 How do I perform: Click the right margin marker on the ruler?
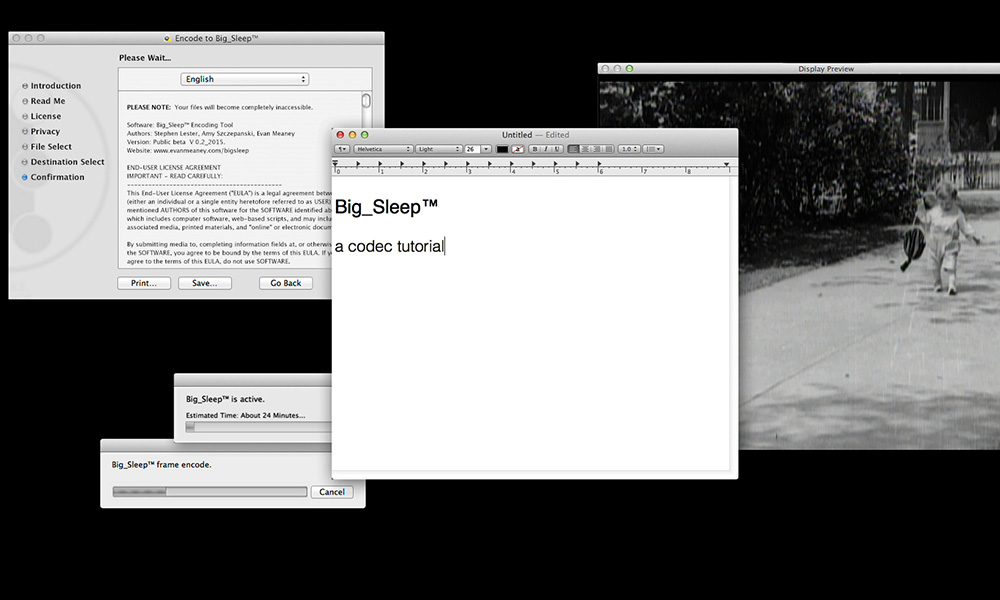726,165
